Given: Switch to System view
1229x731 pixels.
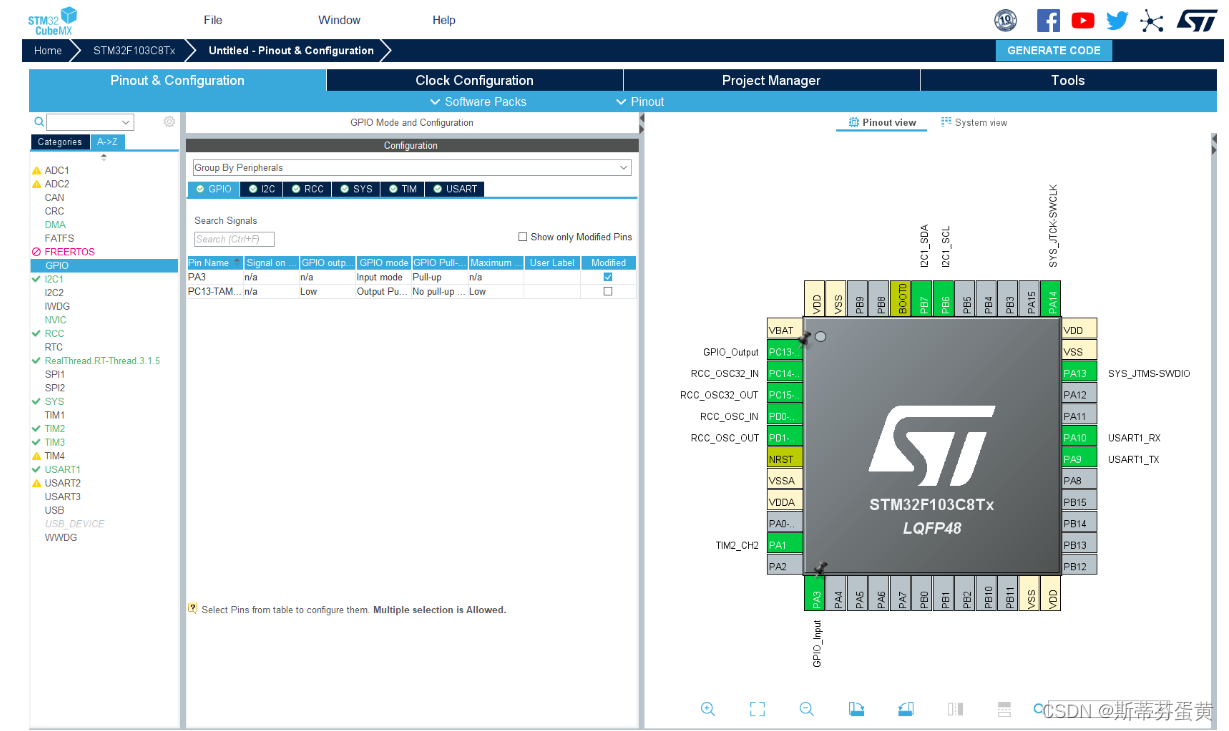Looking at the screenshot, I should (x=974, y=123).
